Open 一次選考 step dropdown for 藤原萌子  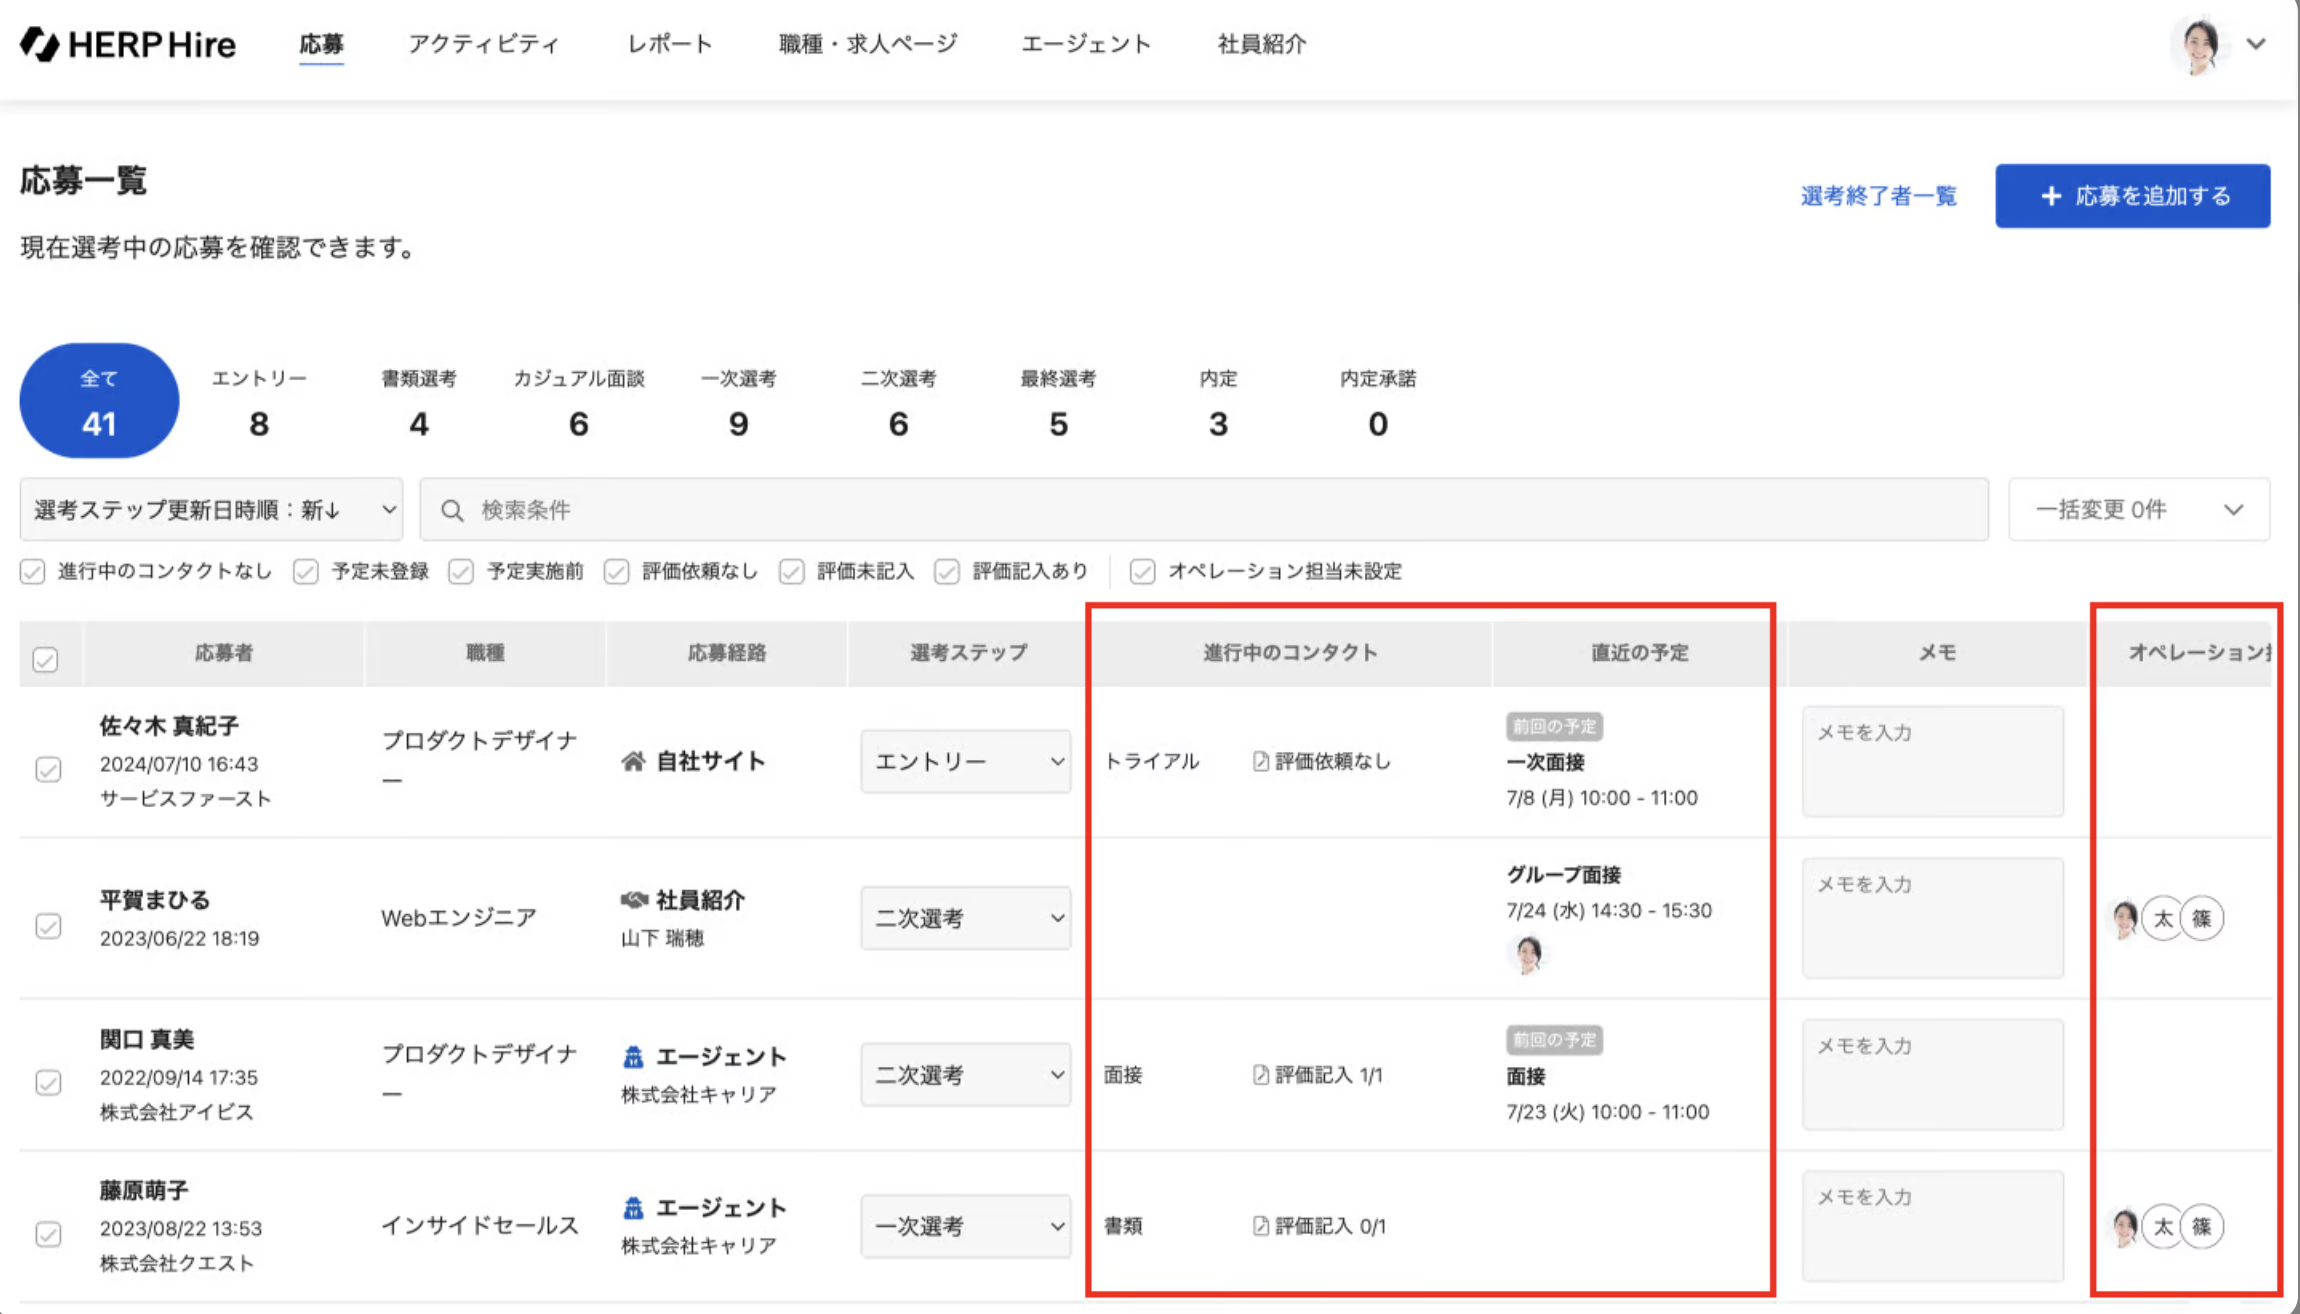pos(966,1226)
